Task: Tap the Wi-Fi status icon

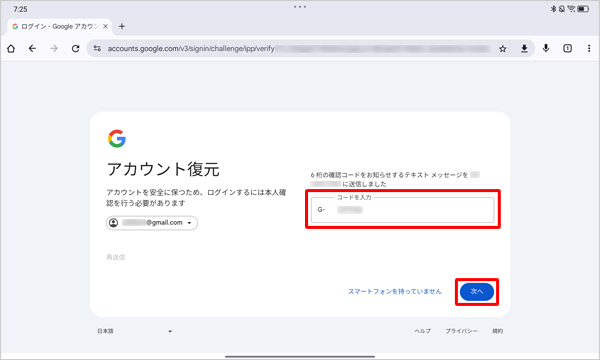Action: click(x=571, y=9)
